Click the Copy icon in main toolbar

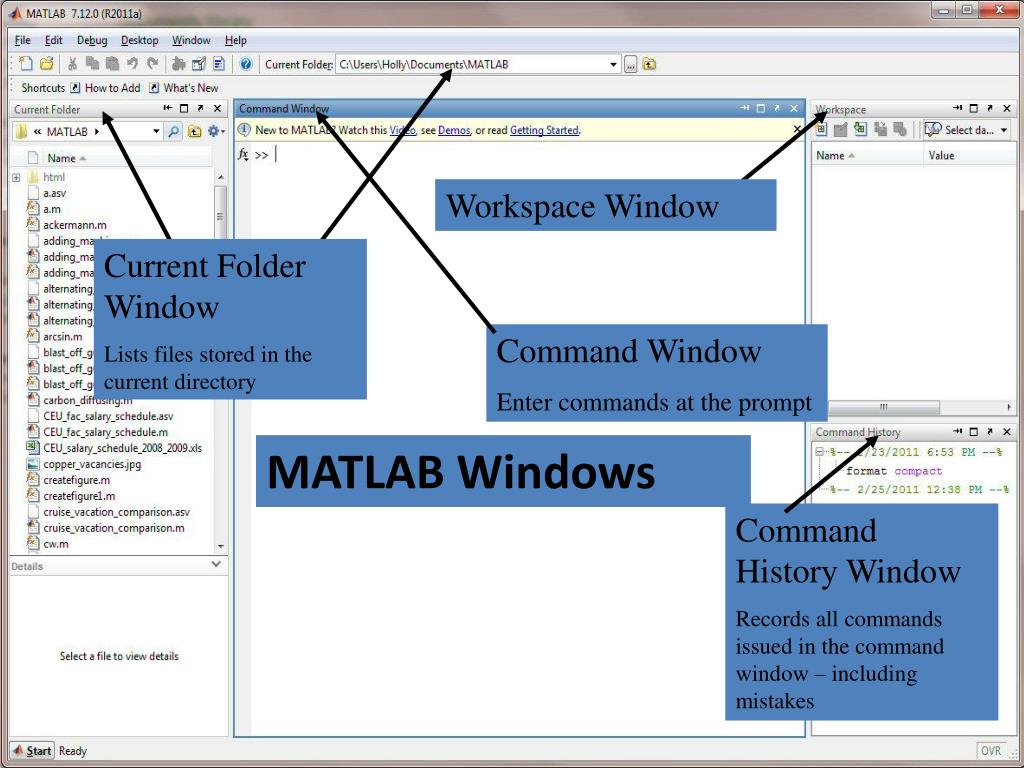93,63
